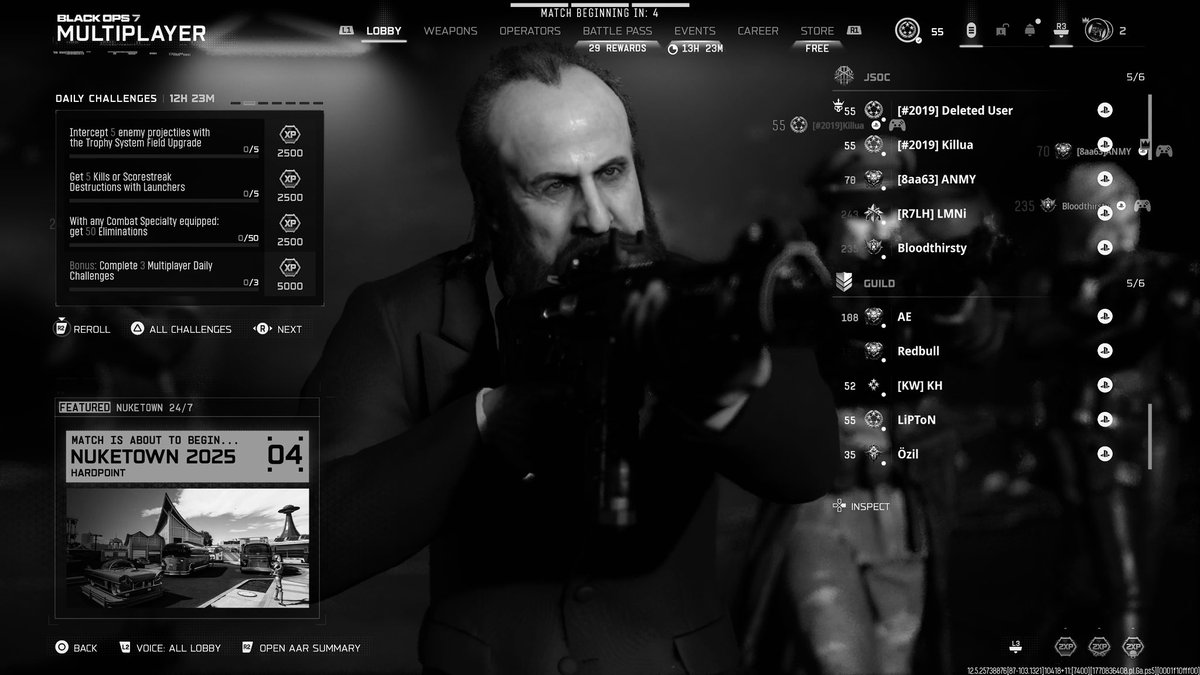Open notifications bell icon
Viewport: 1200px width, 675px height.
(x=1030, y=31)
